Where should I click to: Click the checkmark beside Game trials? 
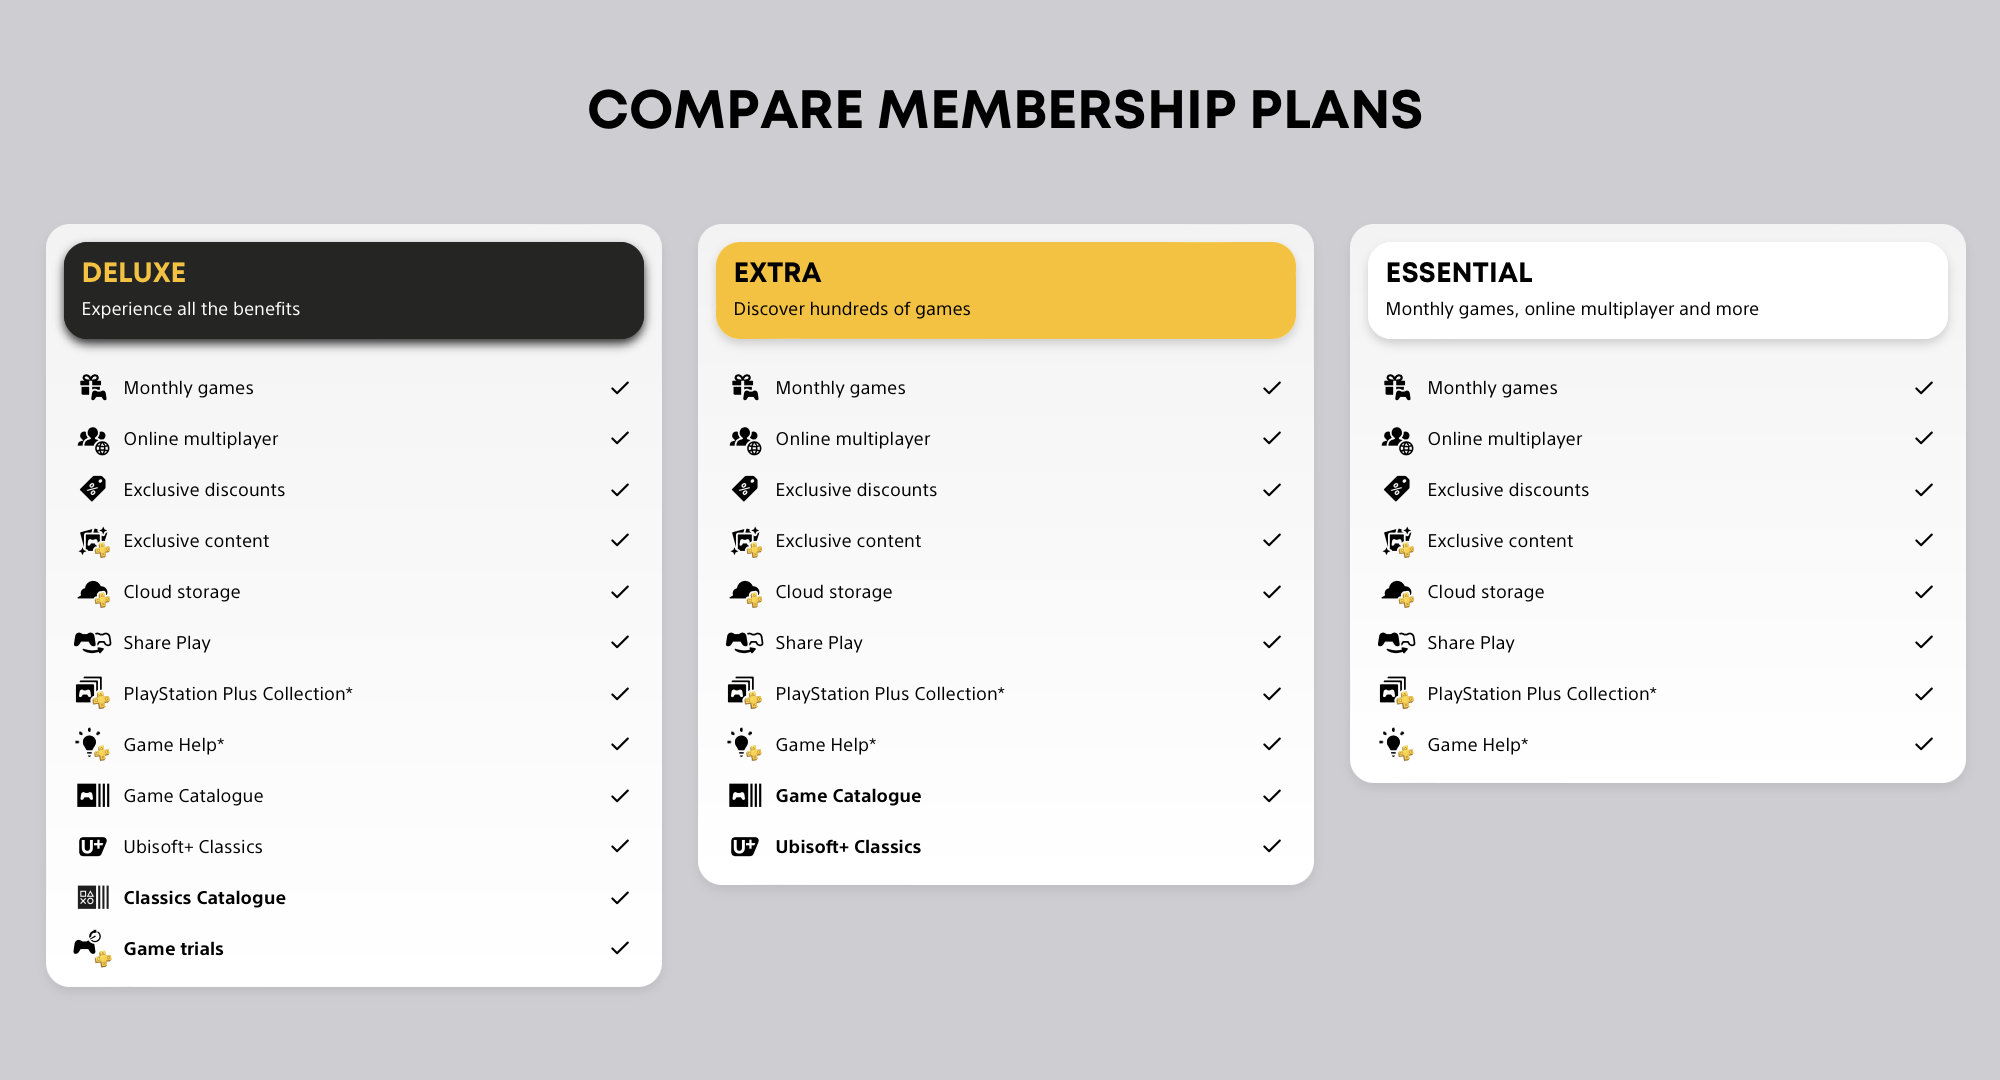[x=620, y=948]
